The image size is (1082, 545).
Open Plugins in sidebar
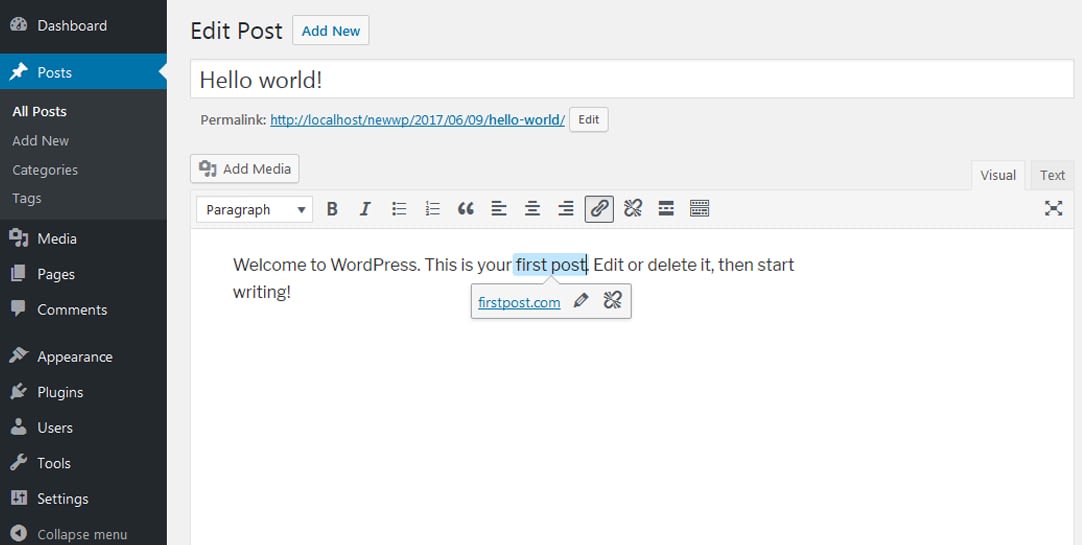click(83, 392)
